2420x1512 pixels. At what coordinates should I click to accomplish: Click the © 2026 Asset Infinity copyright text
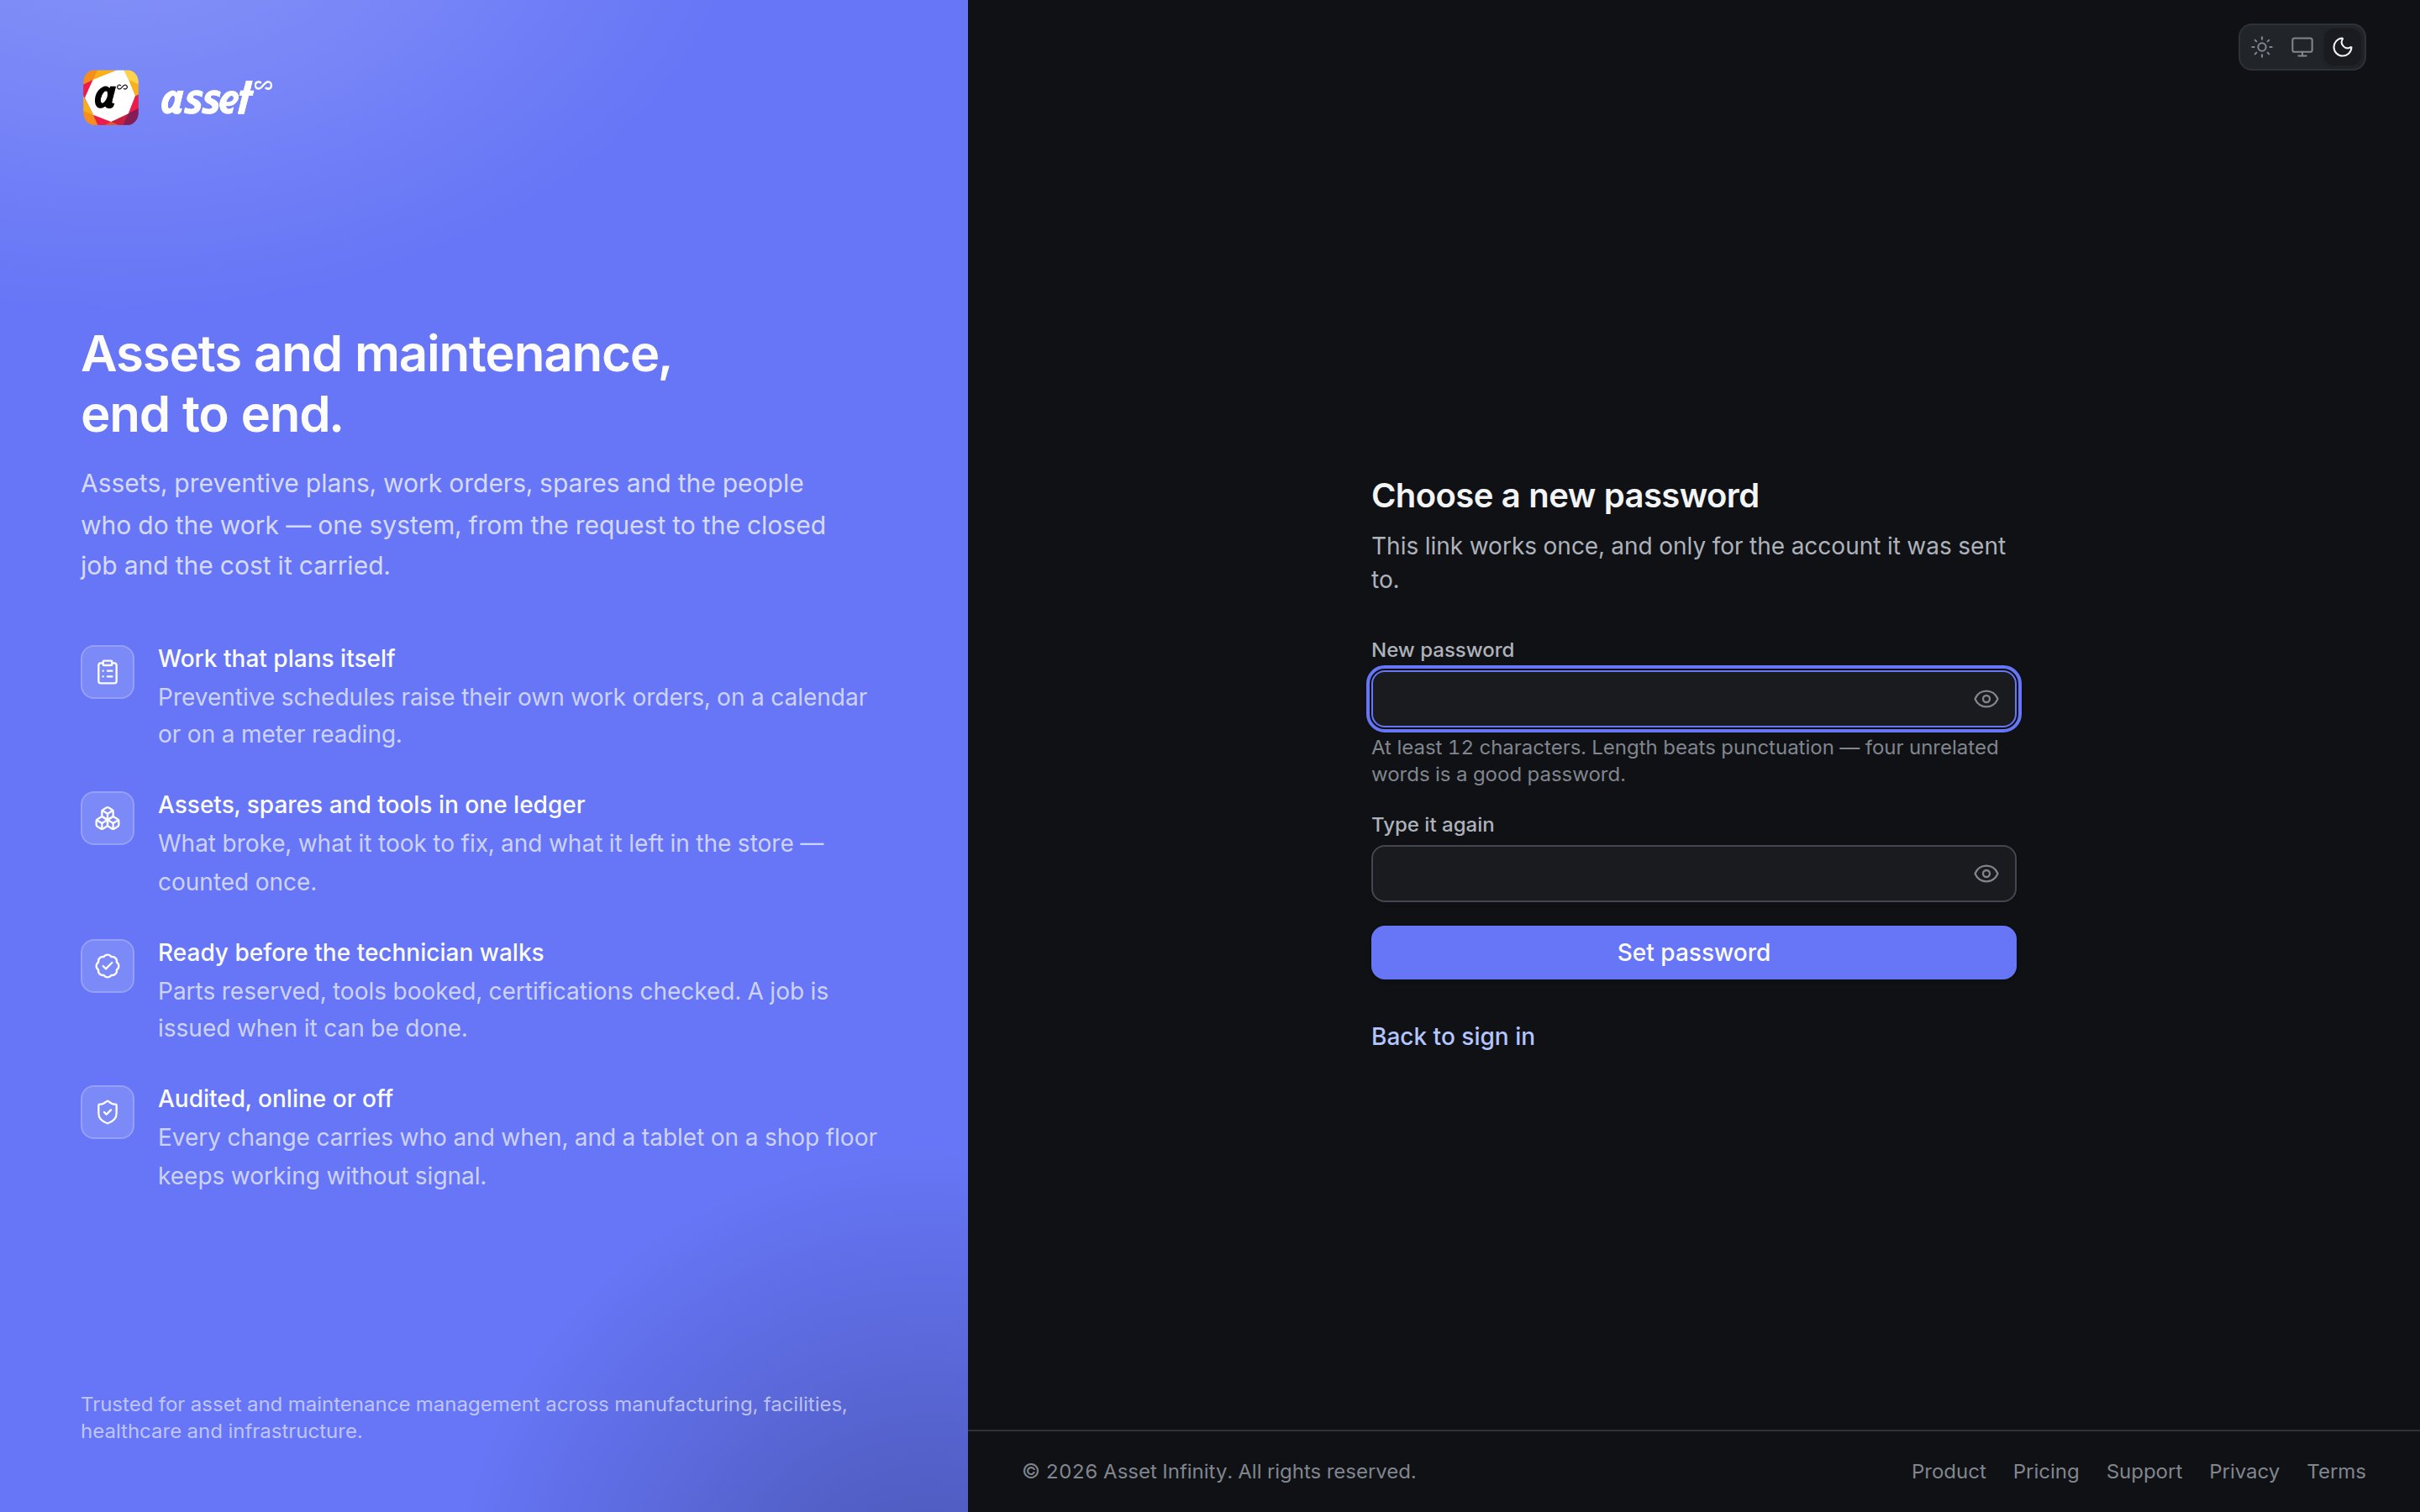click(x=1219, y=1471)
